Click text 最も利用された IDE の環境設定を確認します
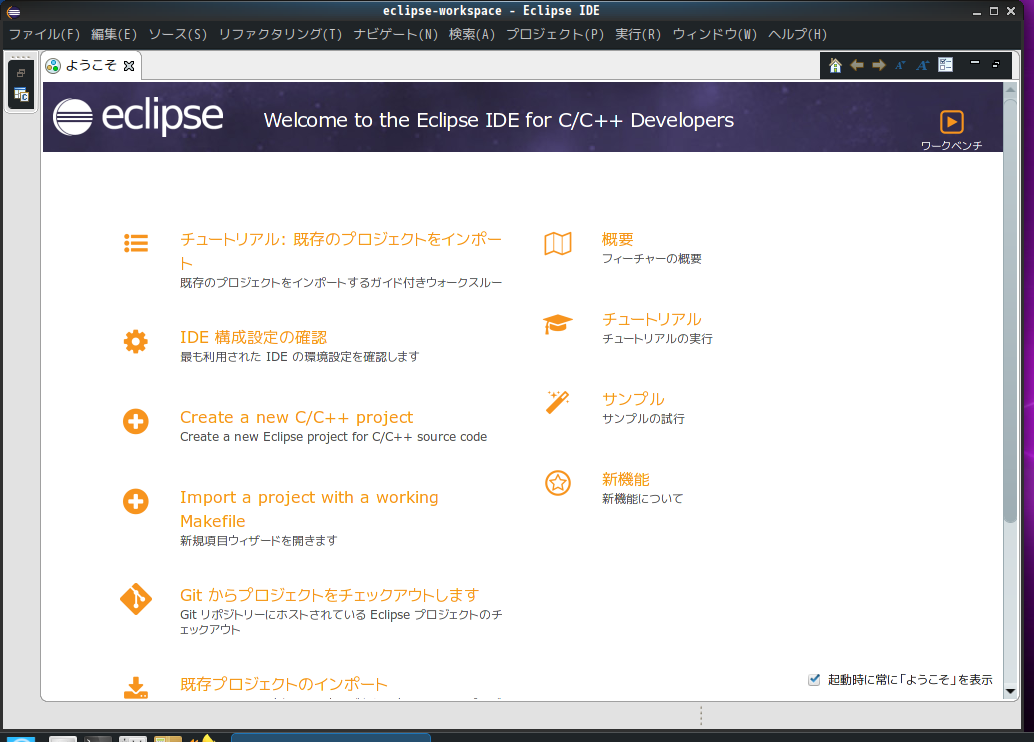The image size is (1034, 742). (299, 356)
